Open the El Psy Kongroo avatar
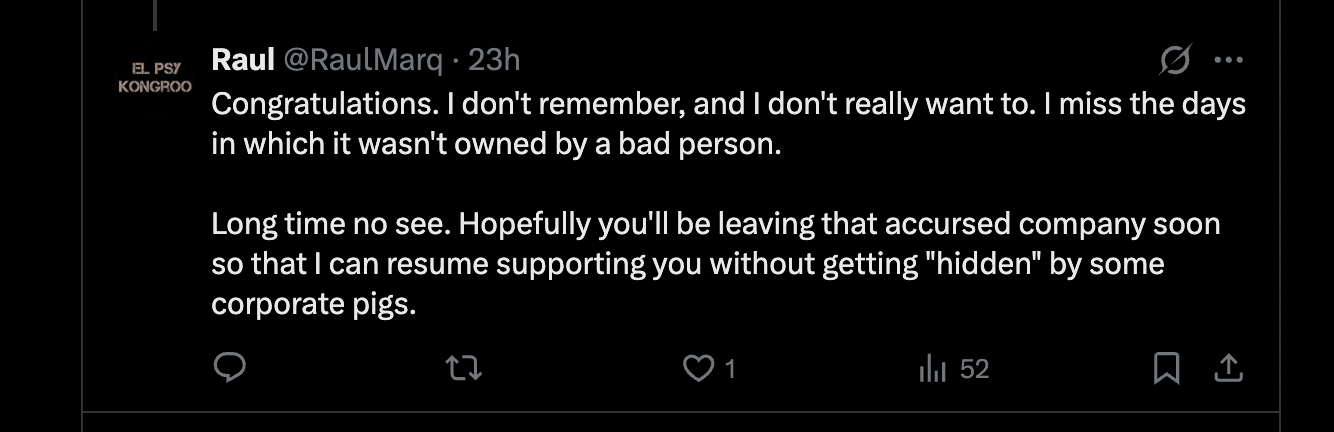Image resolution: width=1334 pixels, height=432 pixels. tap(155, 78)
